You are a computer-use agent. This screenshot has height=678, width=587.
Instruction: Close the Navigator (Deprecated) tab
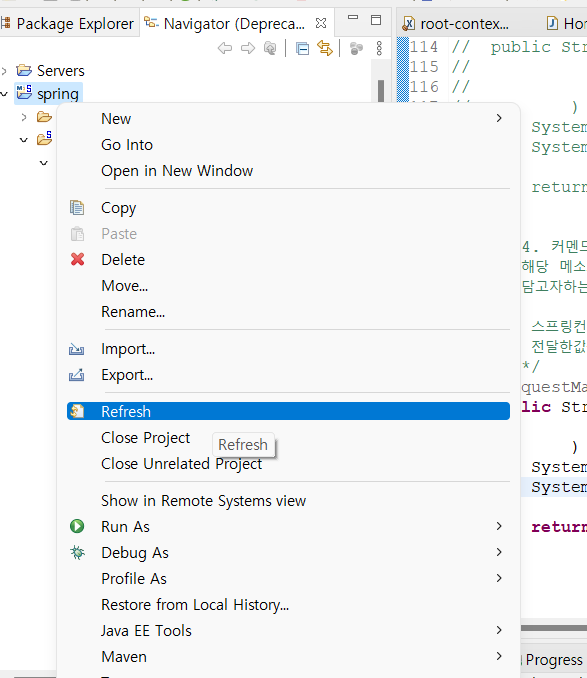click(x=321, y=23)
